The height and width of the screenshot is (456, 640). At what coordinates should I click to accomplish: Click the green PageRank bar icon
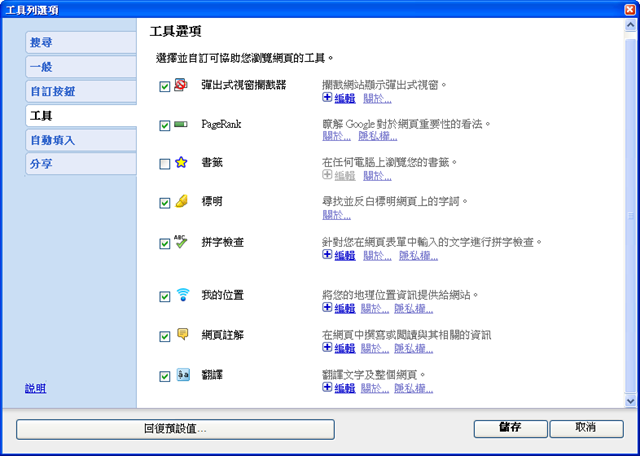coord(181,124)
